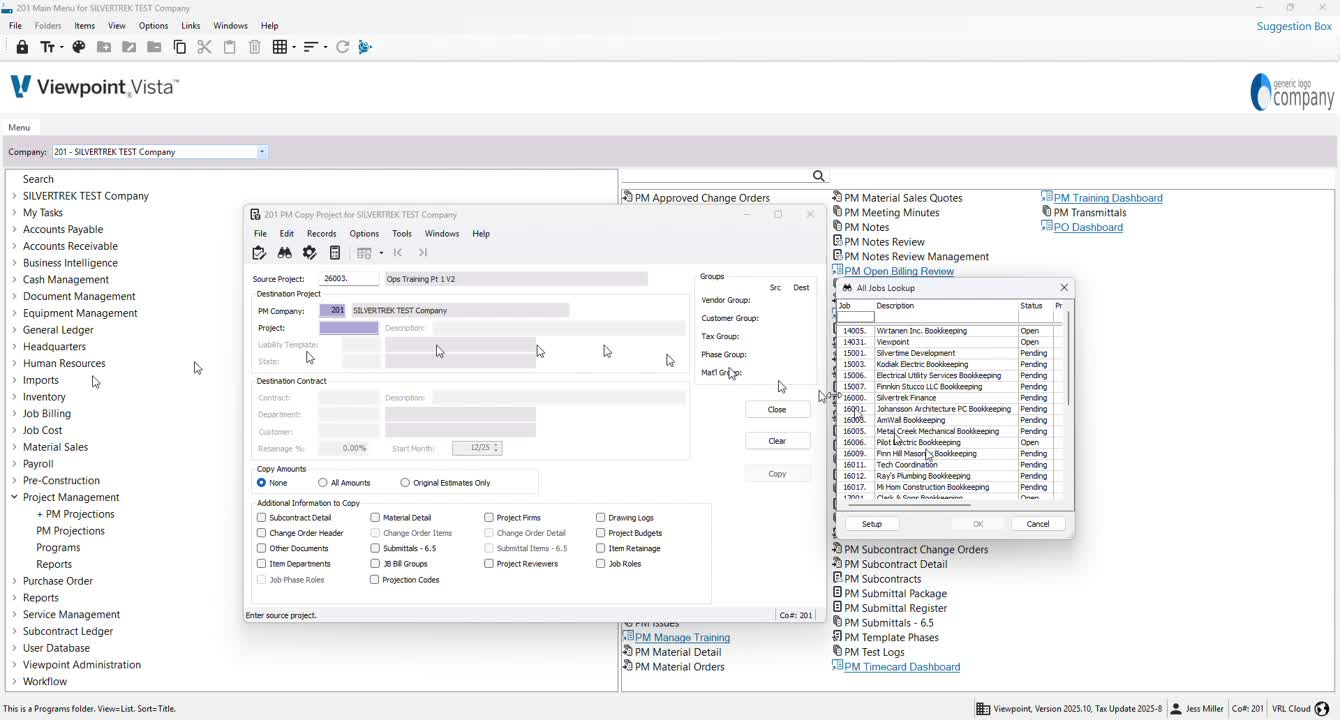Click the refresh icon in main toolbar
The width and height of the screenshot is (1340, 720).
(x=342, y=47)
